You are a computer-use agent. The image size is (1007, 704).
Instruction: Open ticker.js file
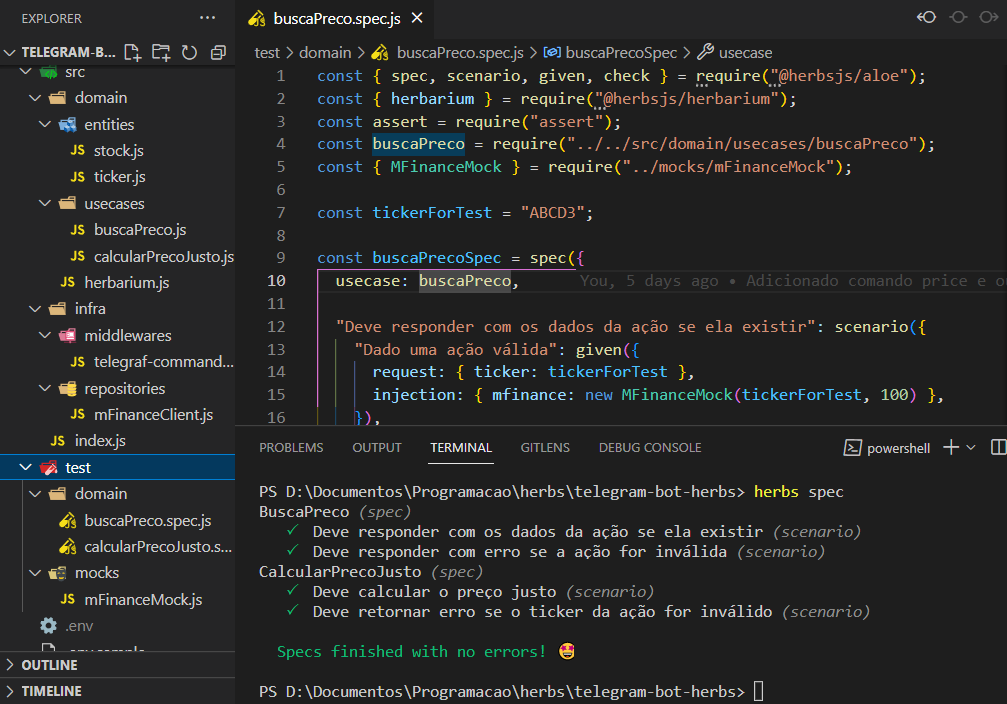coord(119,177)
